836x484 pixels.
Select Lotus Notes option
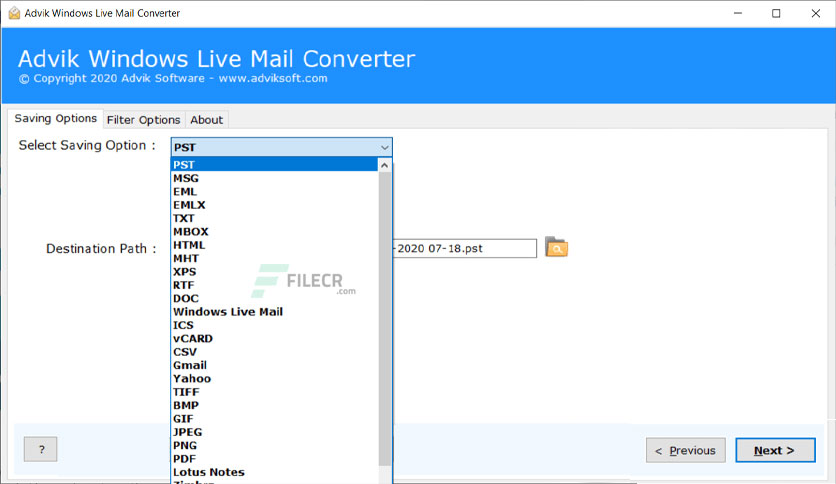[x=275, y=472]
